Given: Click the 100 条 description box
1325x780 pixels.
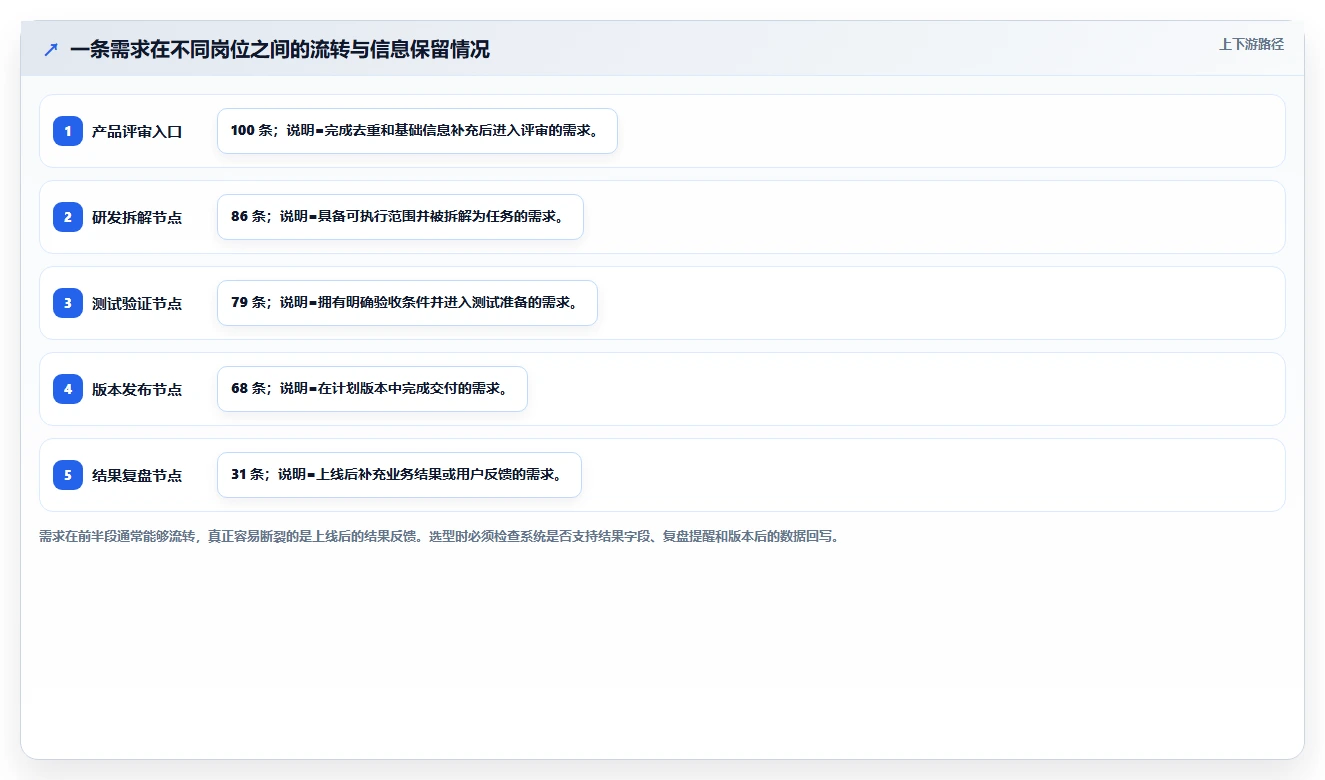Looking at the screenshot, I should click(x=417, y=131).
